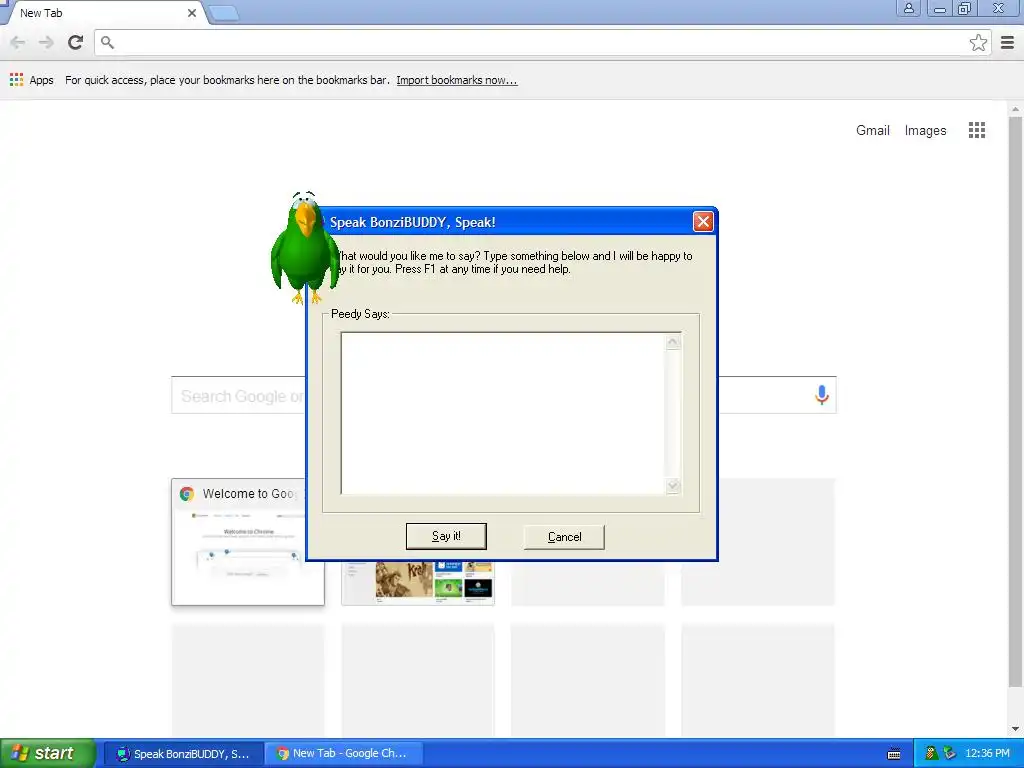
Task: Click the Import bookmarks now link
Action: [456, 80]
